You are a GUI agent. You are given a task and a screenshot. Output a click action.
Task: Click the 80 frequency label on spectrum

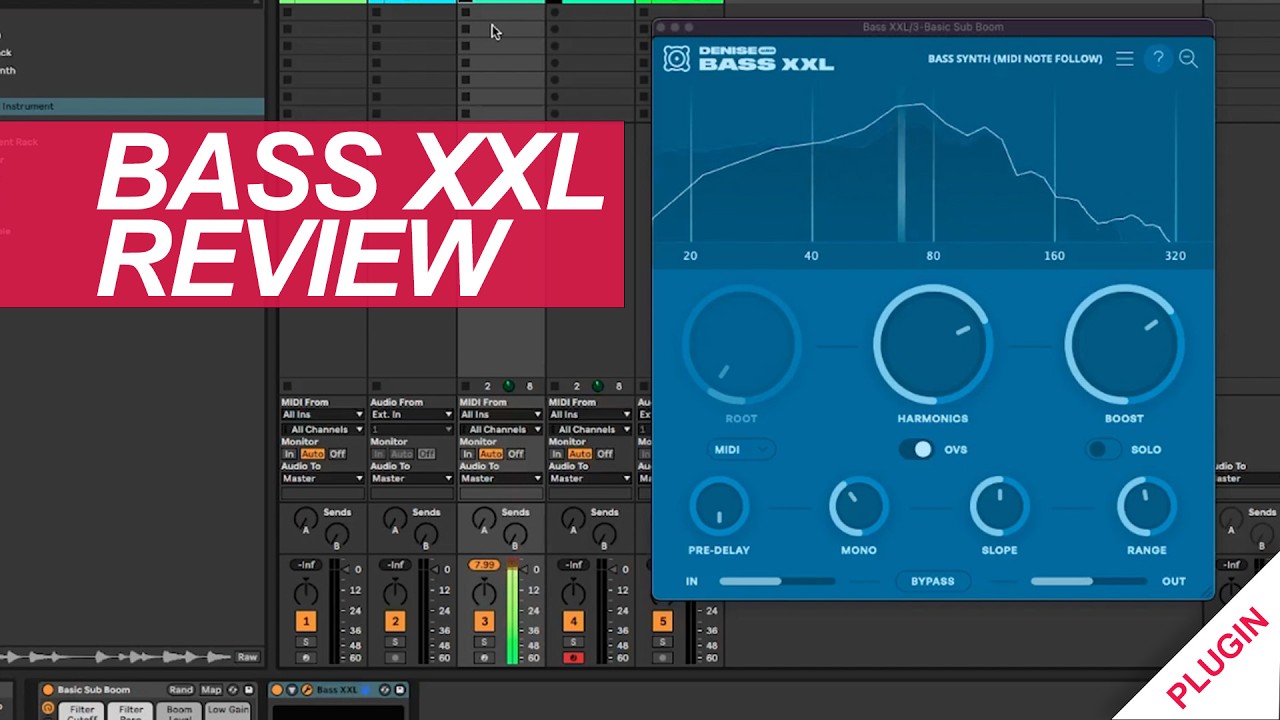coord(933,256)
